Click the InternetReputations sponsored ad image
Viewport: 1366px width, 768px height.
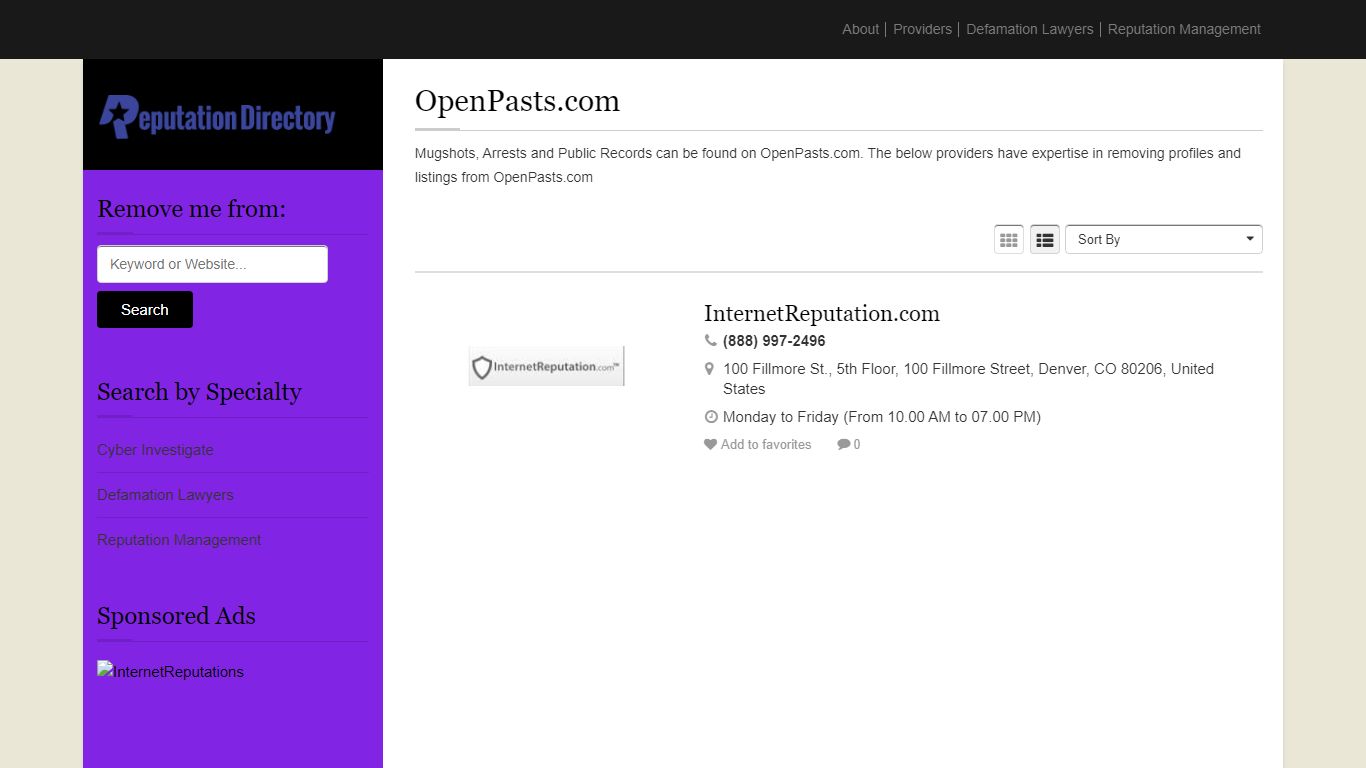tap(170, 671)
